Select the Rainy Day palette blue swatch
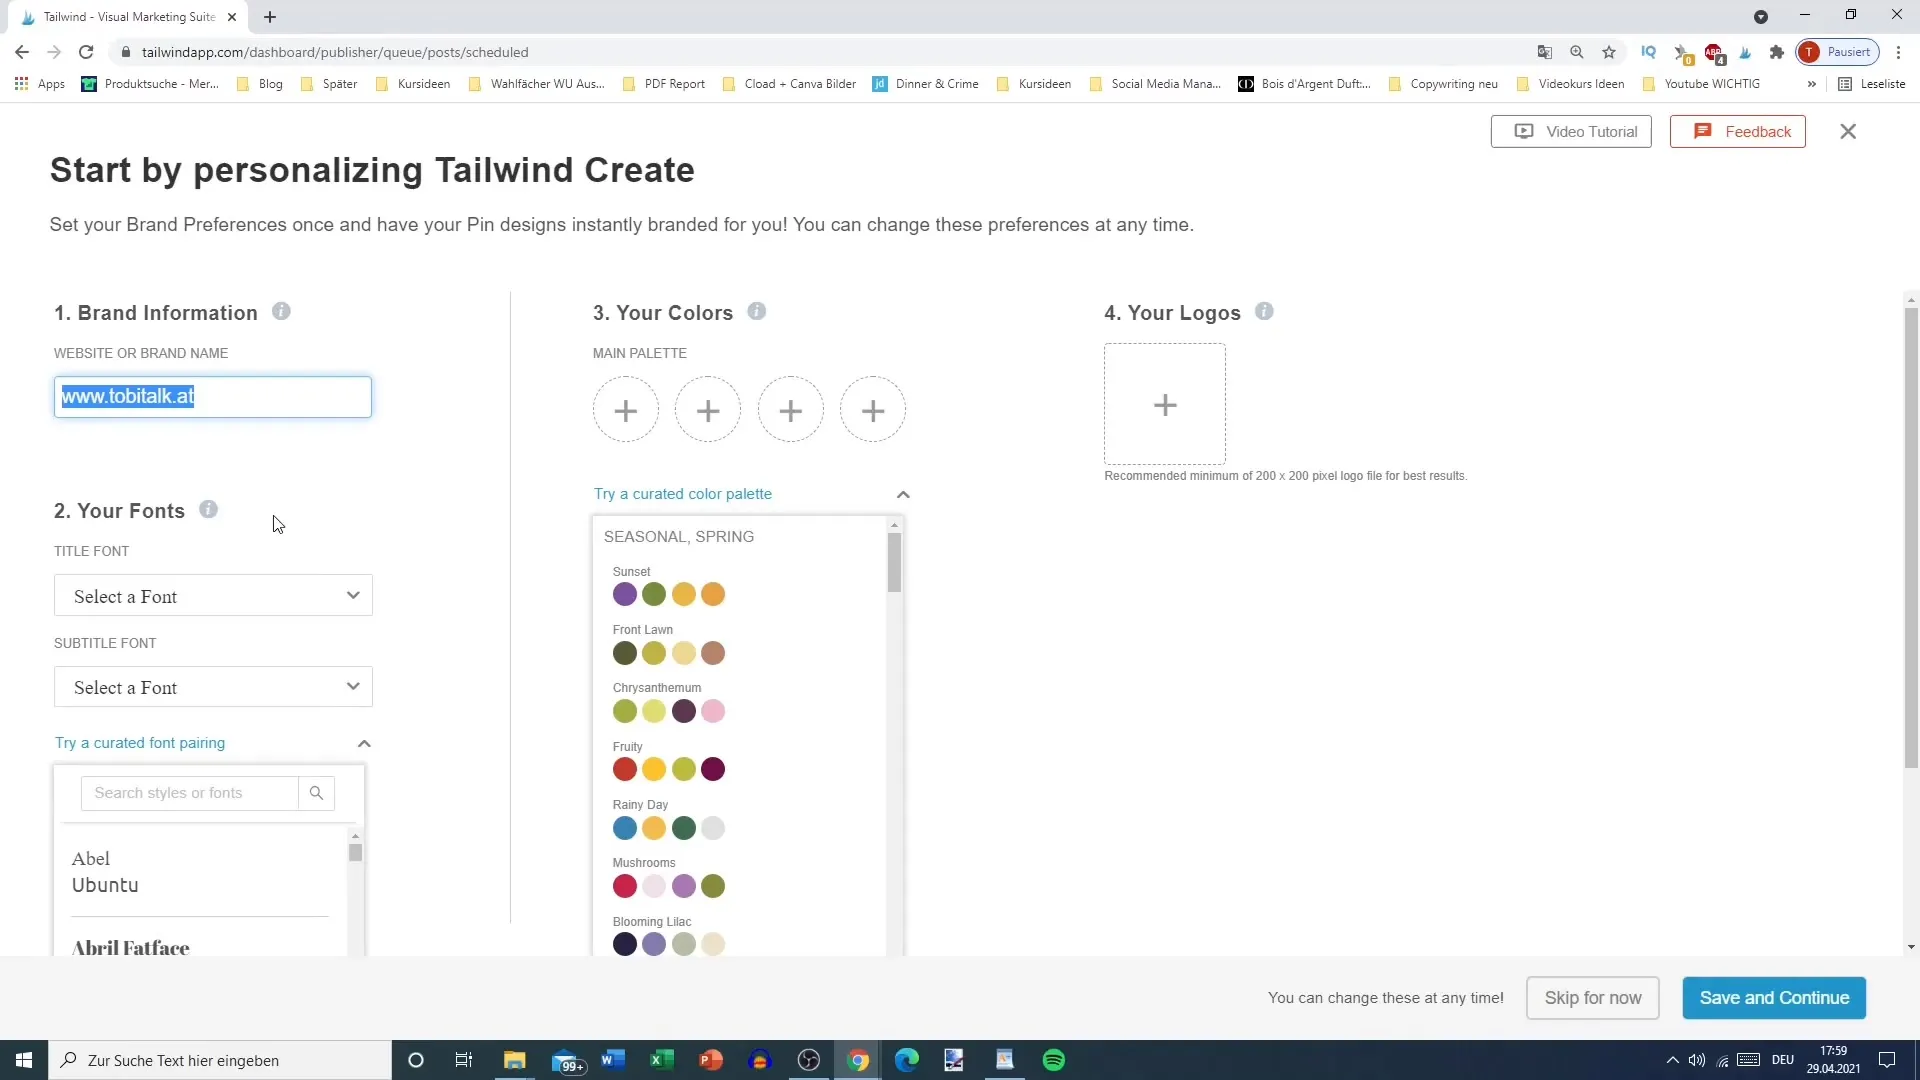Image resolution: width=1920 pixels, height=1080 pixels. click(x=625, y=828)
